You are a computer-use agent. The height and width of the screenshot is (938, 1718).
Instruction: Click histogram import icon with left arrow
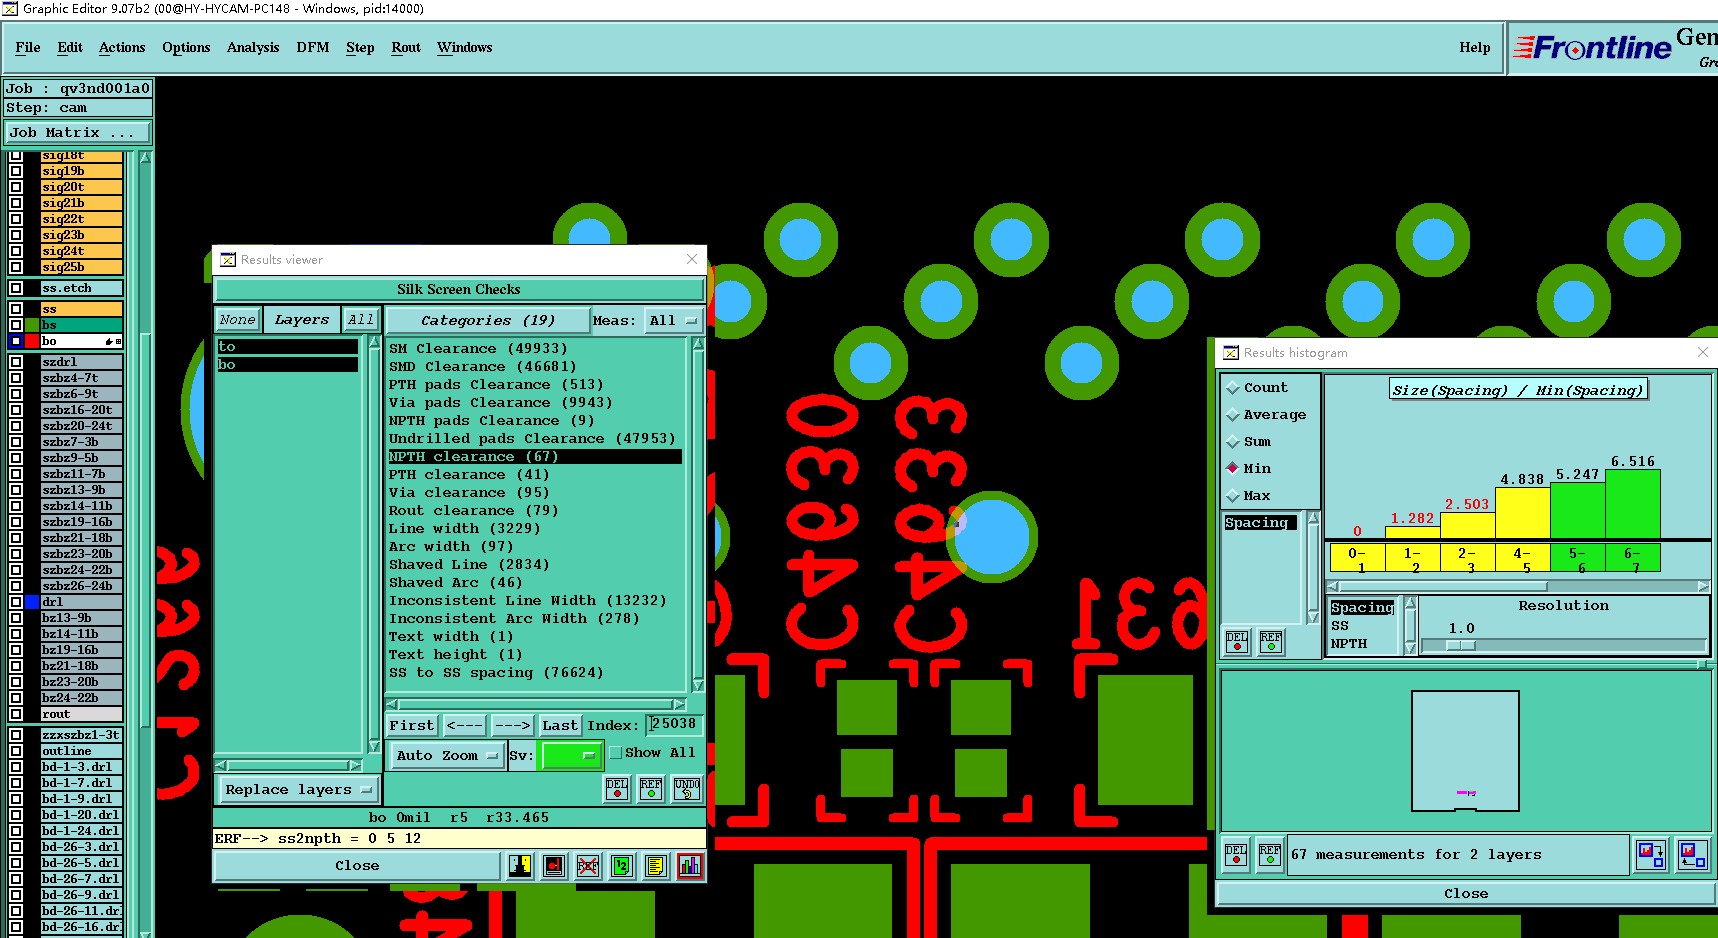click(1693, 855)
